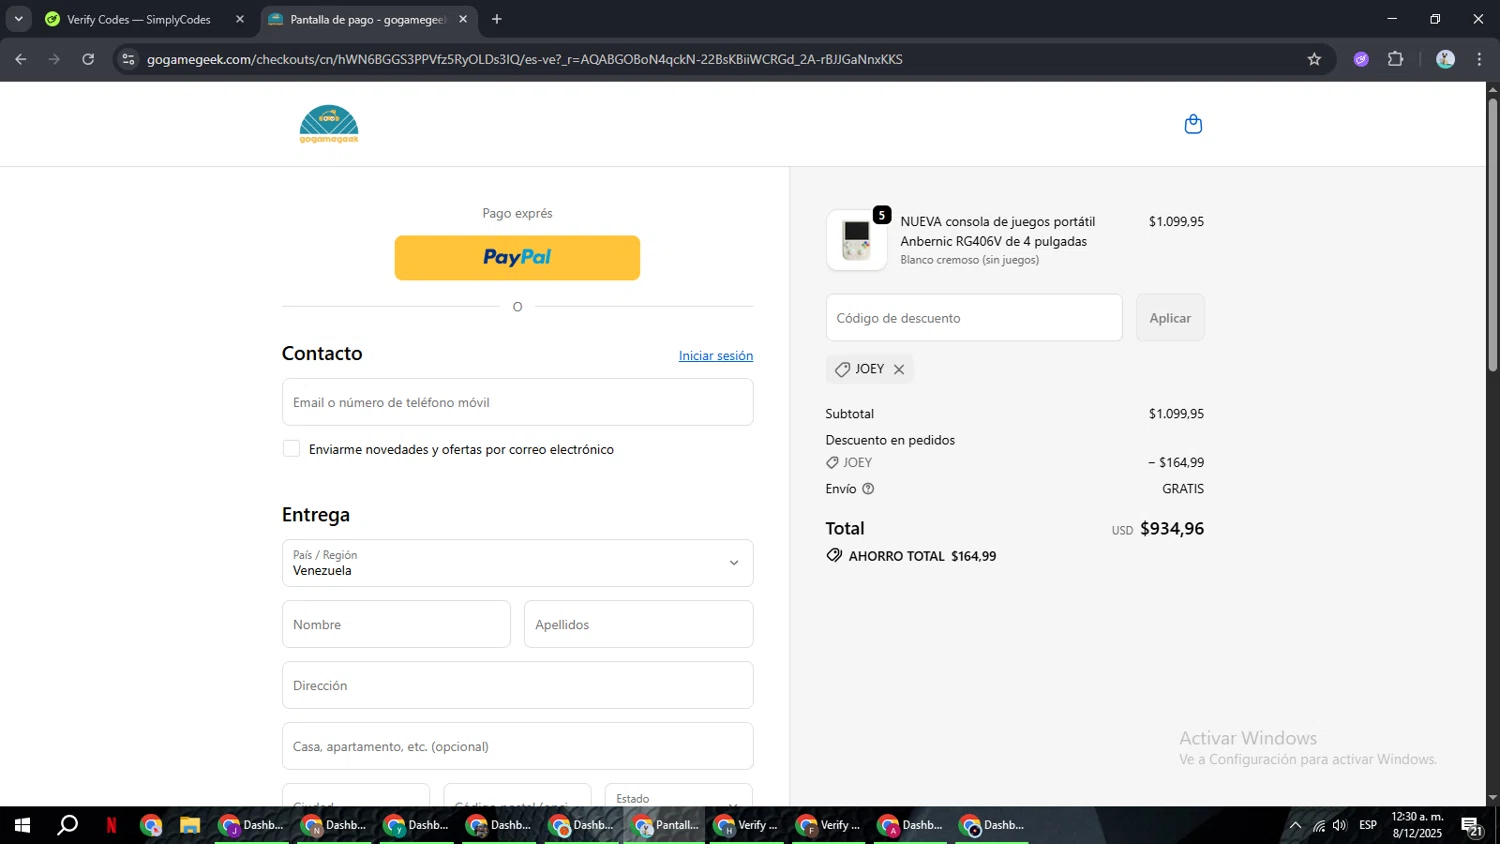
Task: Click the GRATIS shipping value
Action: pyautogui.click(x=1183, y=489)
